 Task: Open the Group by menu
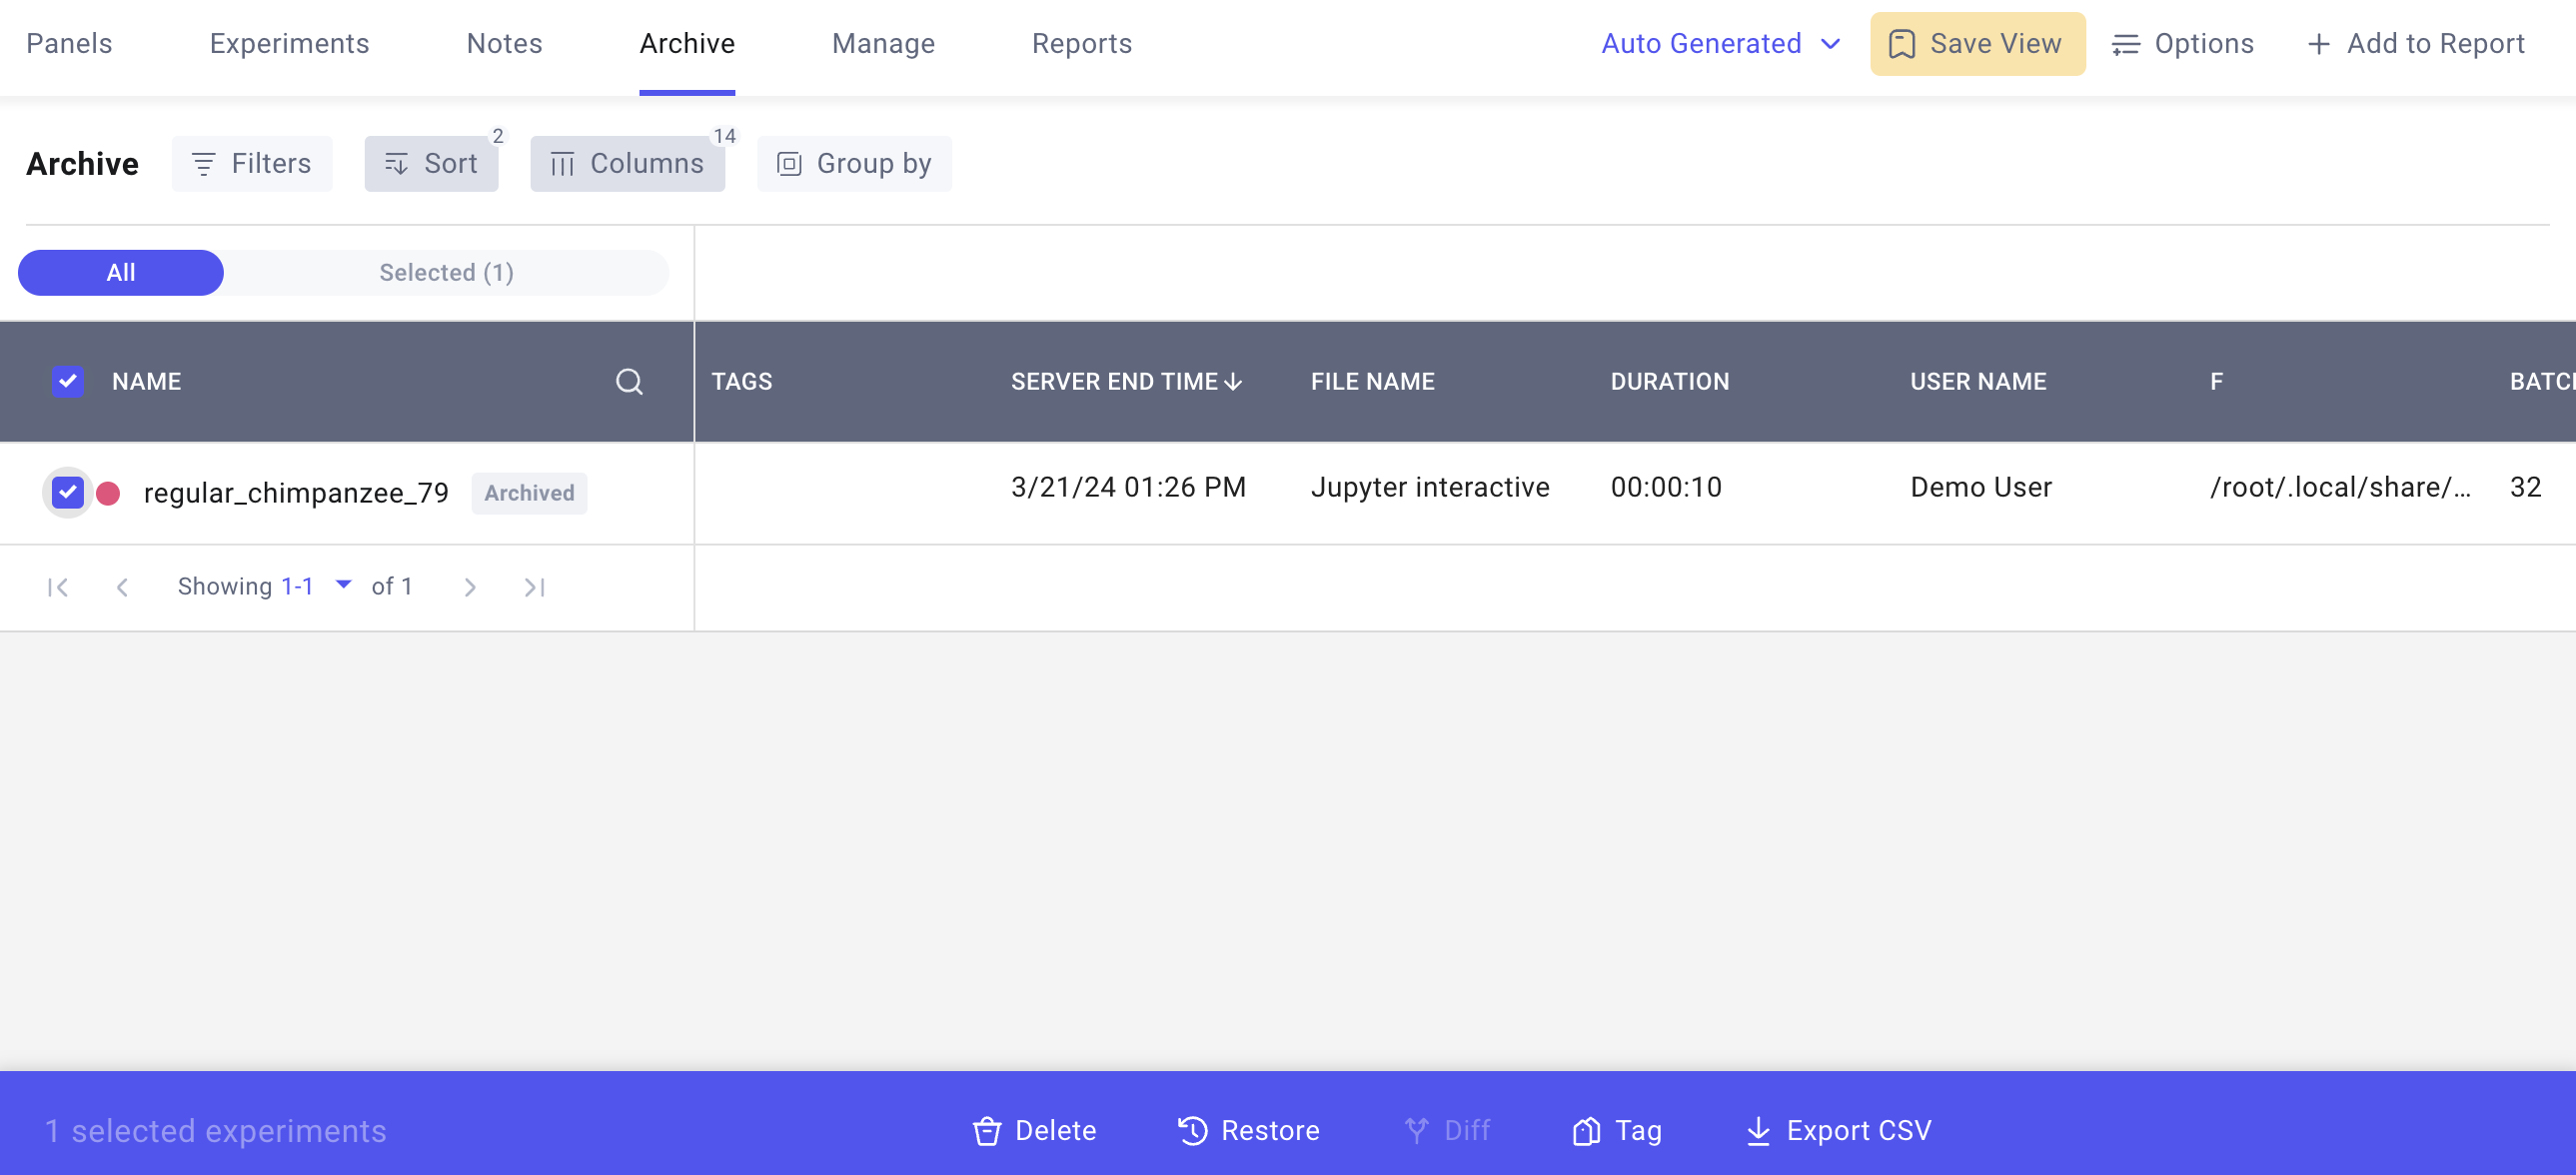pos(854,164)
